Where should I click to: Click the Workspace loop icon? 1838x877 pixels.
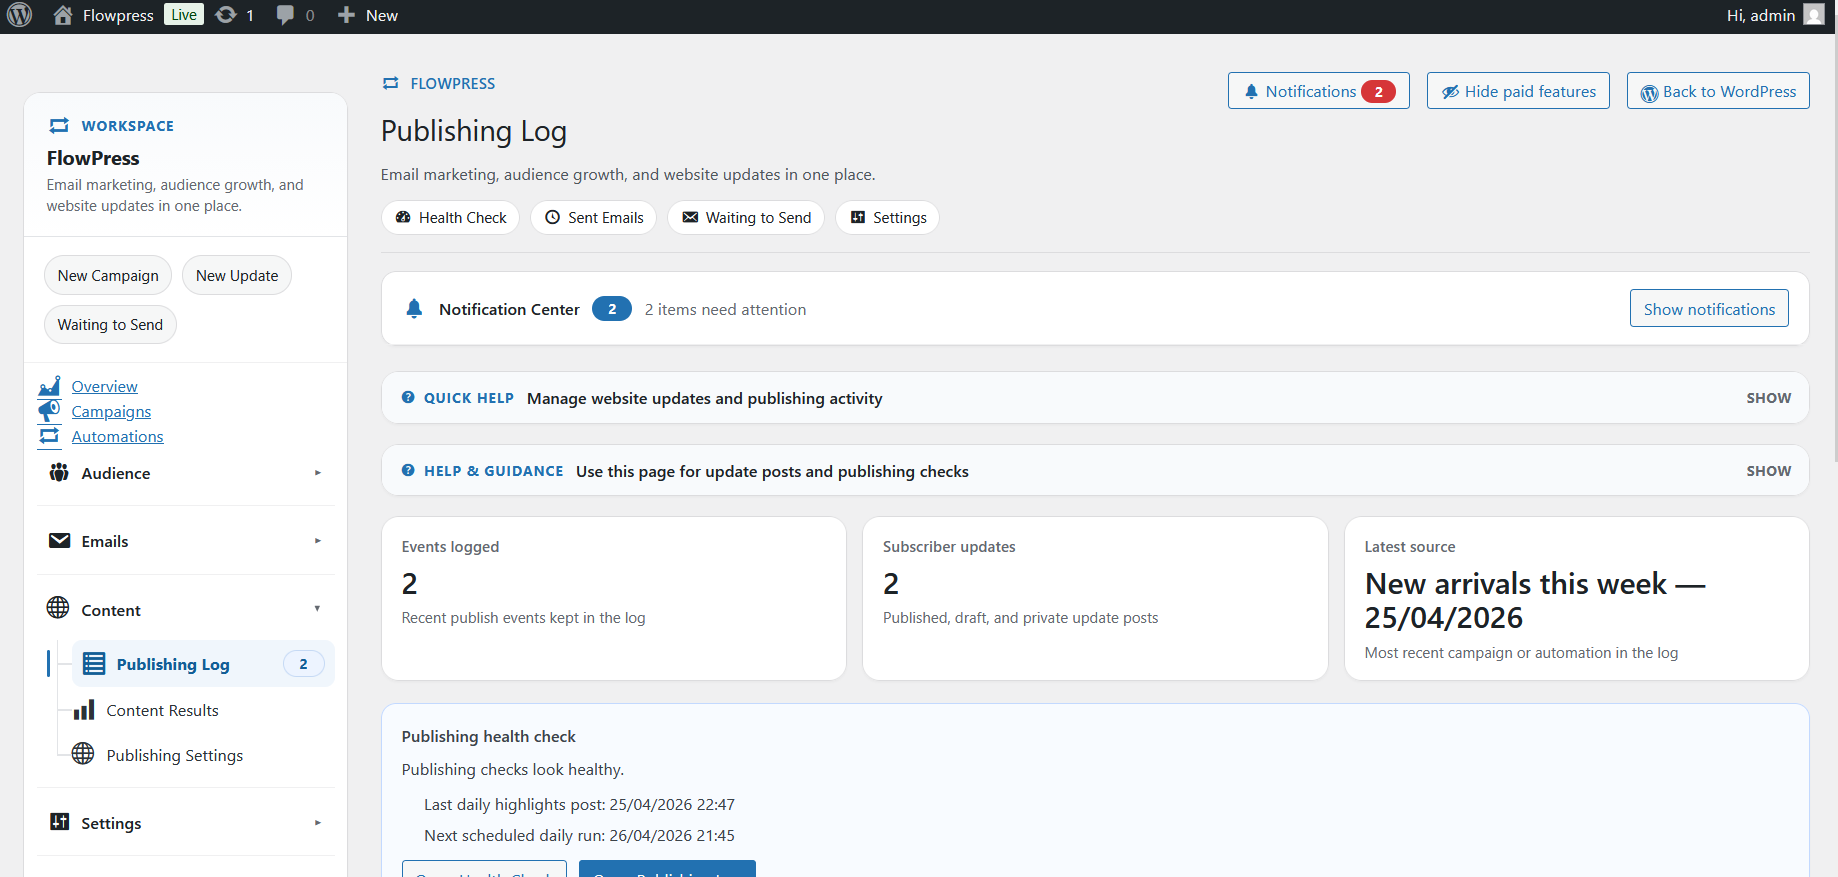(x=59, y=125)
